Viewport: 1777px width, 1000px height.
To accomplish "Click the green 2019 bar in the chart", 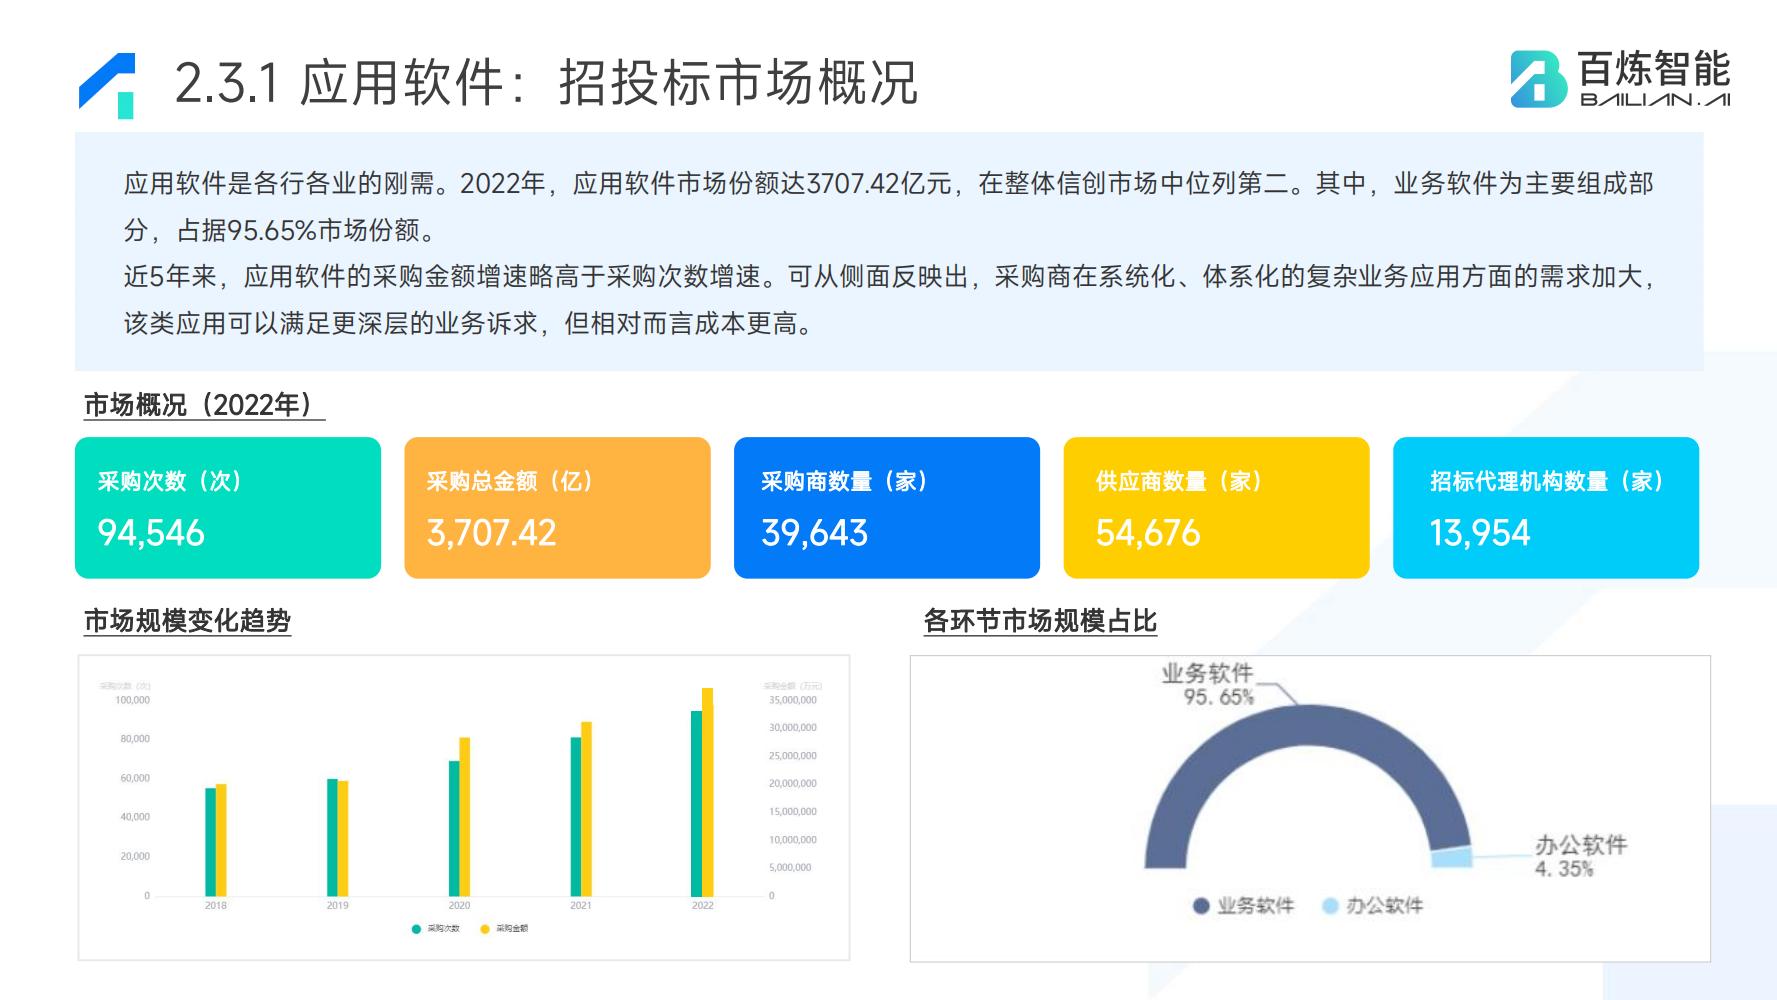I will tap(332, 837).
